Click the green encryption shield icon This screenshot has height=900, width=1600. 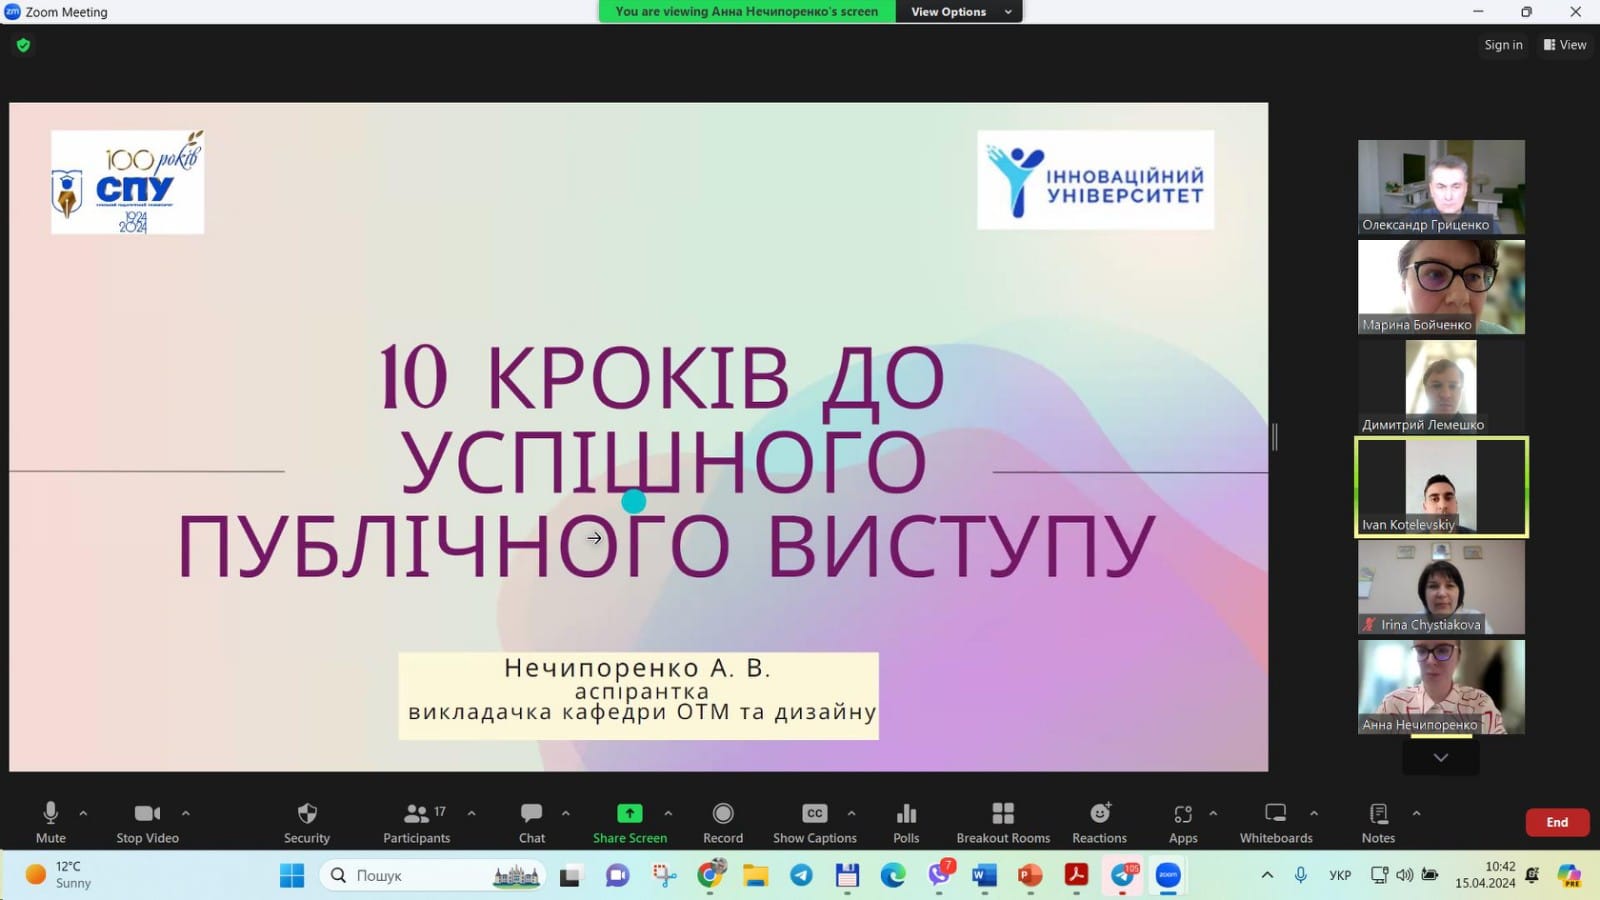click(x=23, y=45)
